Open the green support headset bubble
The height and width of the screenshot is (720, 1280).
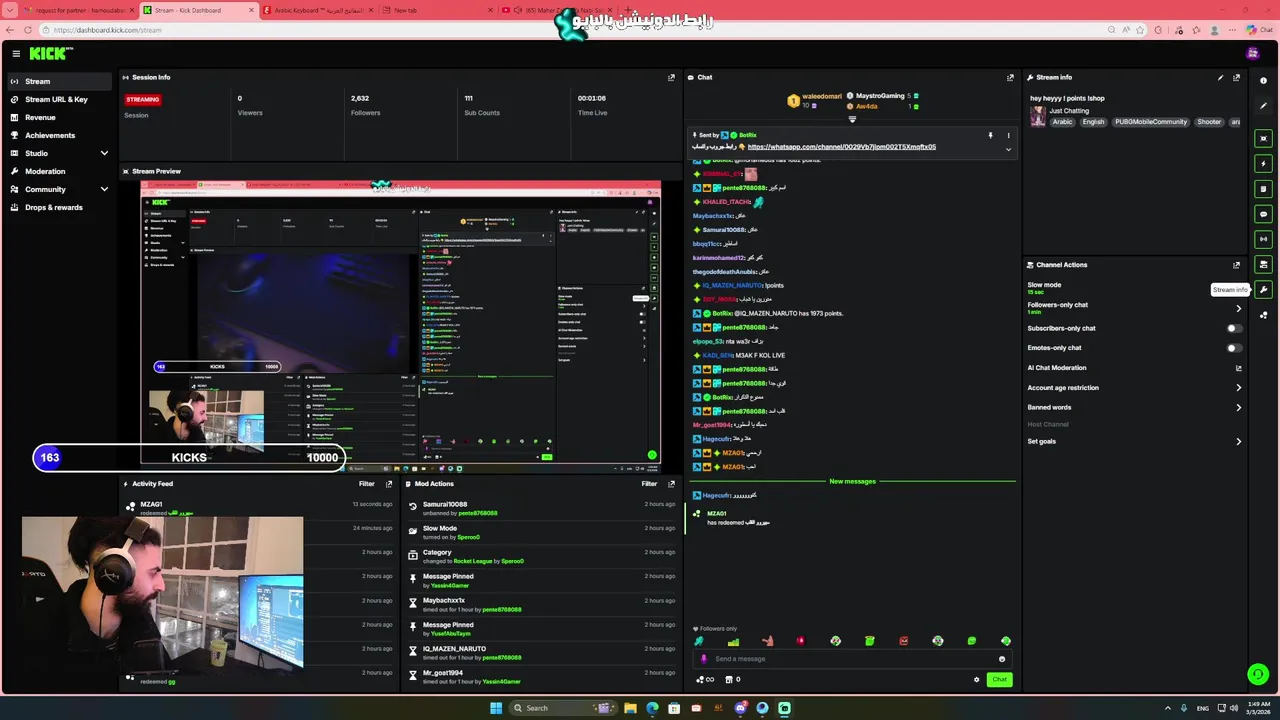[x=1258, y=675]
